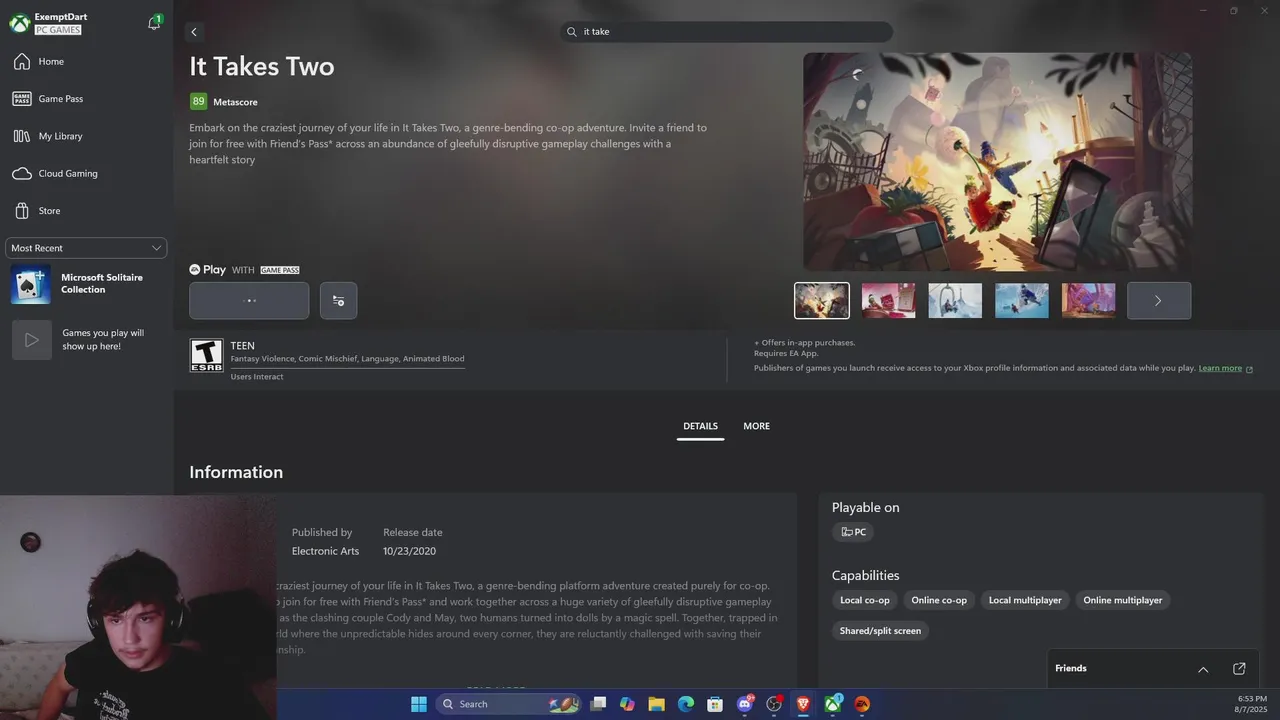Open the manage game options button
This screenshot has height=720, width=1280.
point(338,300)
